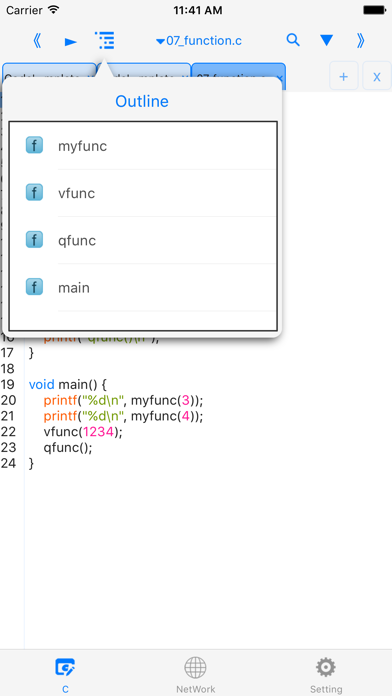This screenshot has width=392, height=696.
Task: Tap the empty editor area below the code
Action: [x=208, y=559]
